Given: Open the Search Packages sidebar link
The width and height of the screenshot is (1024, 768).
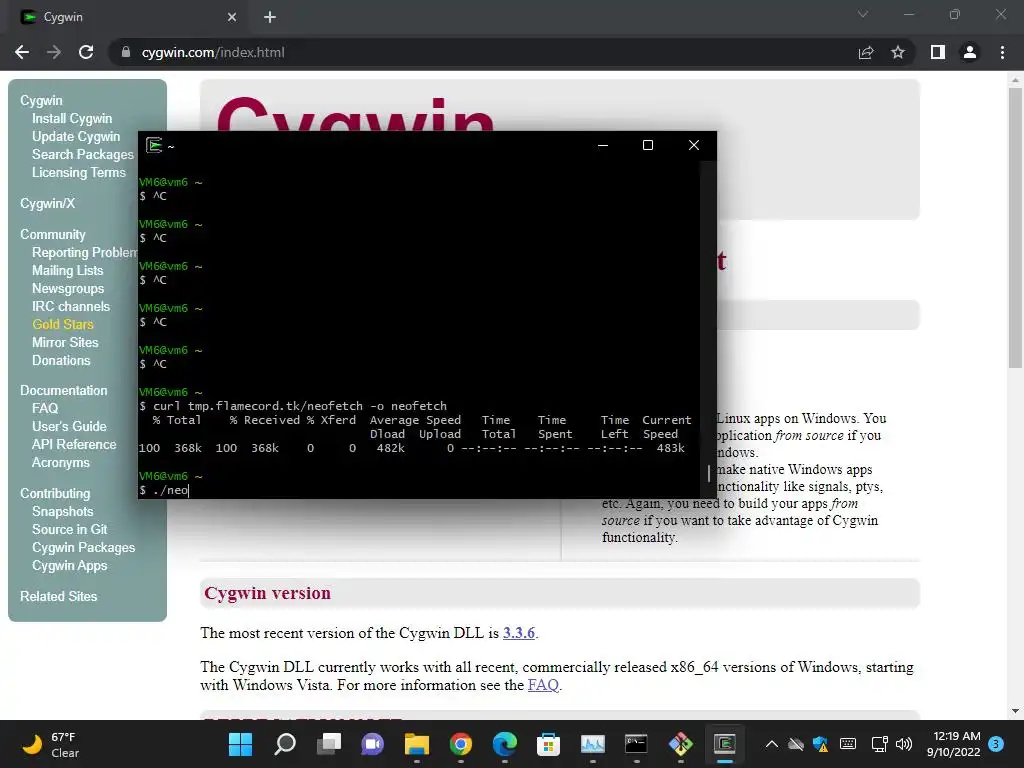Looking at the screenshot, I should (x=83, y=154).
